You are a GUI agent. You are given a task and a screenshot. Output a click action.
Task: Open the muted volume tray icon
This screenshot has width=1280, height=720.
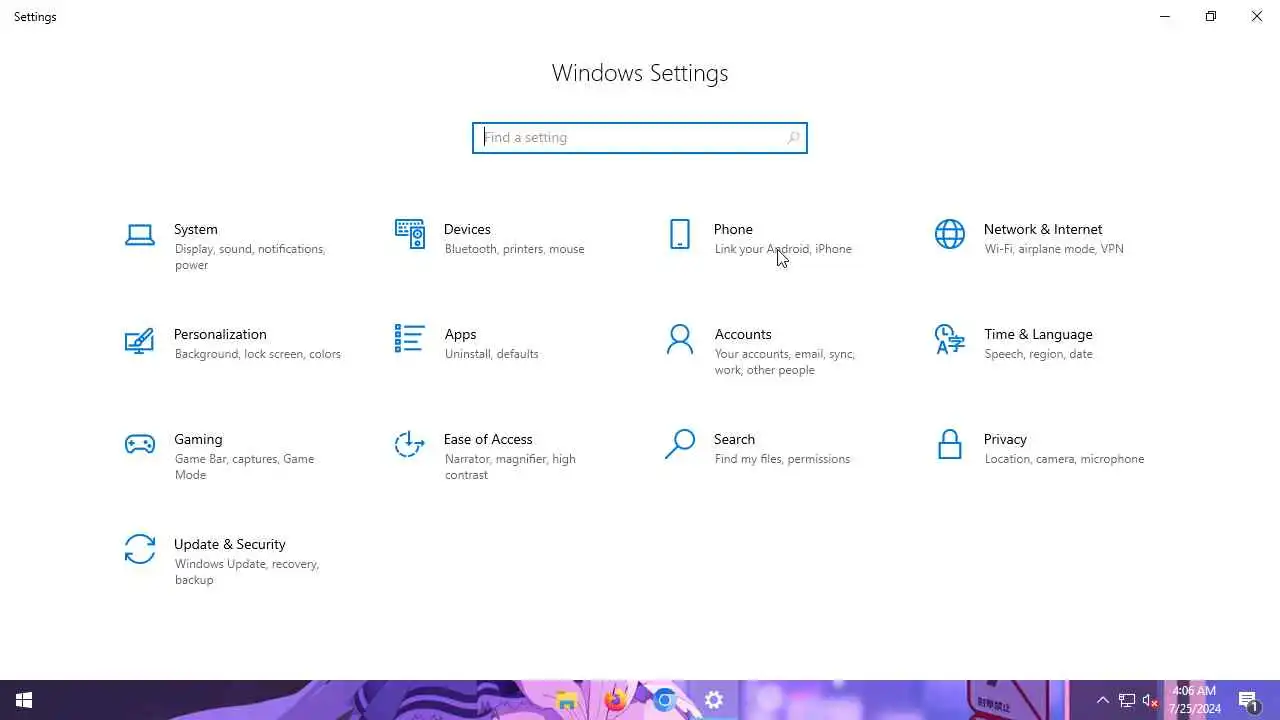point(1150,700)
